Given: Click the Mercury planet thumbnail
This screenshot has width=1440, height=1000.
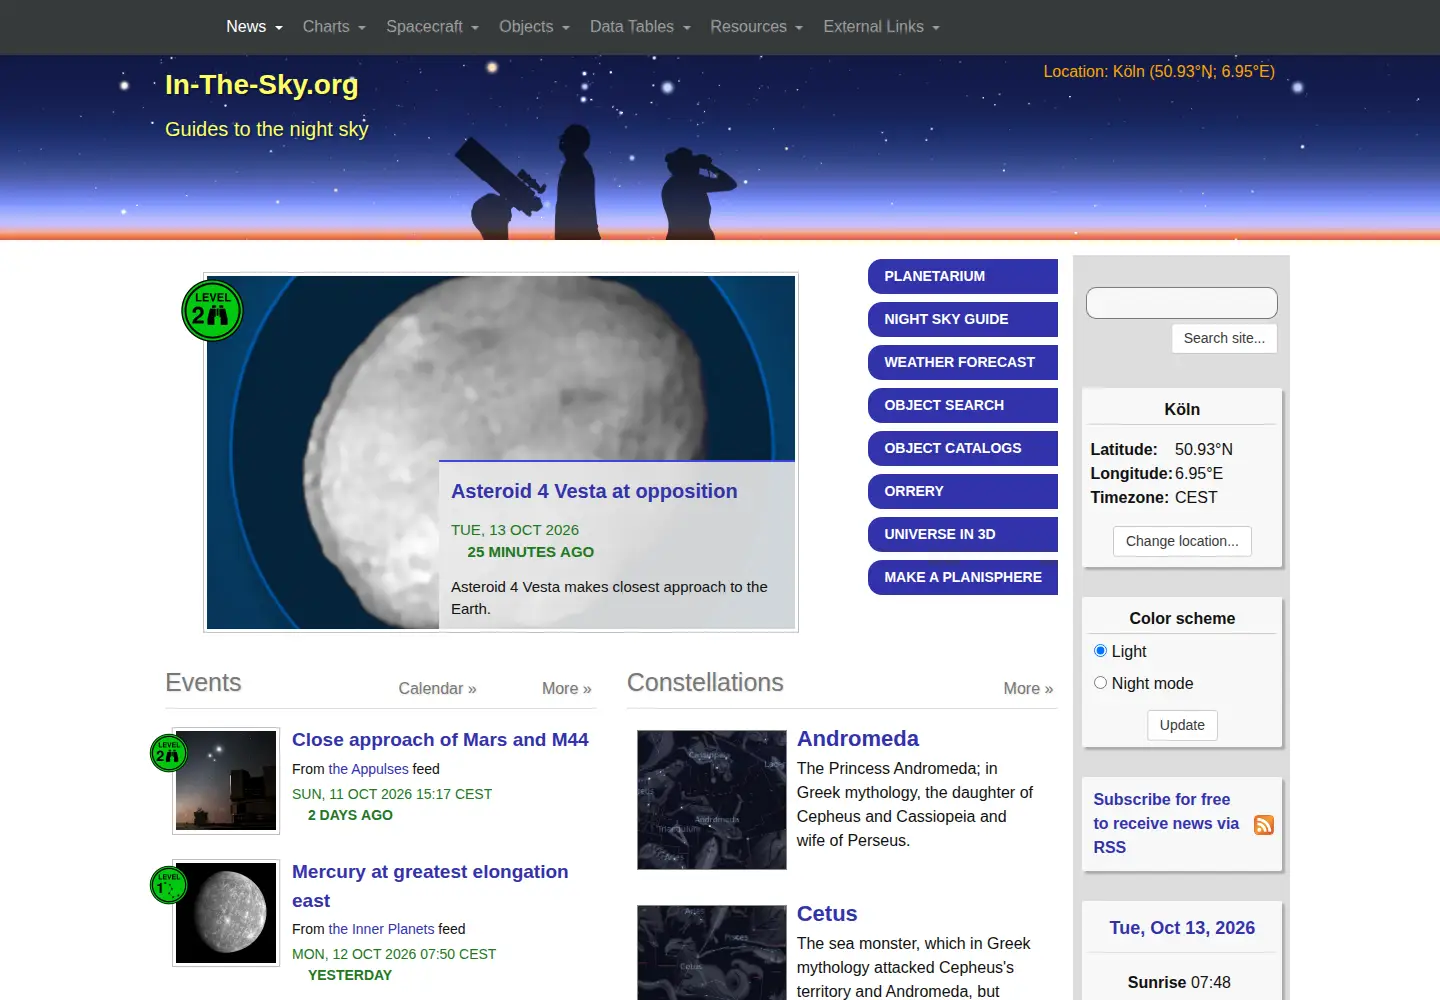Looking at the screenshot, I should [226, 914].
